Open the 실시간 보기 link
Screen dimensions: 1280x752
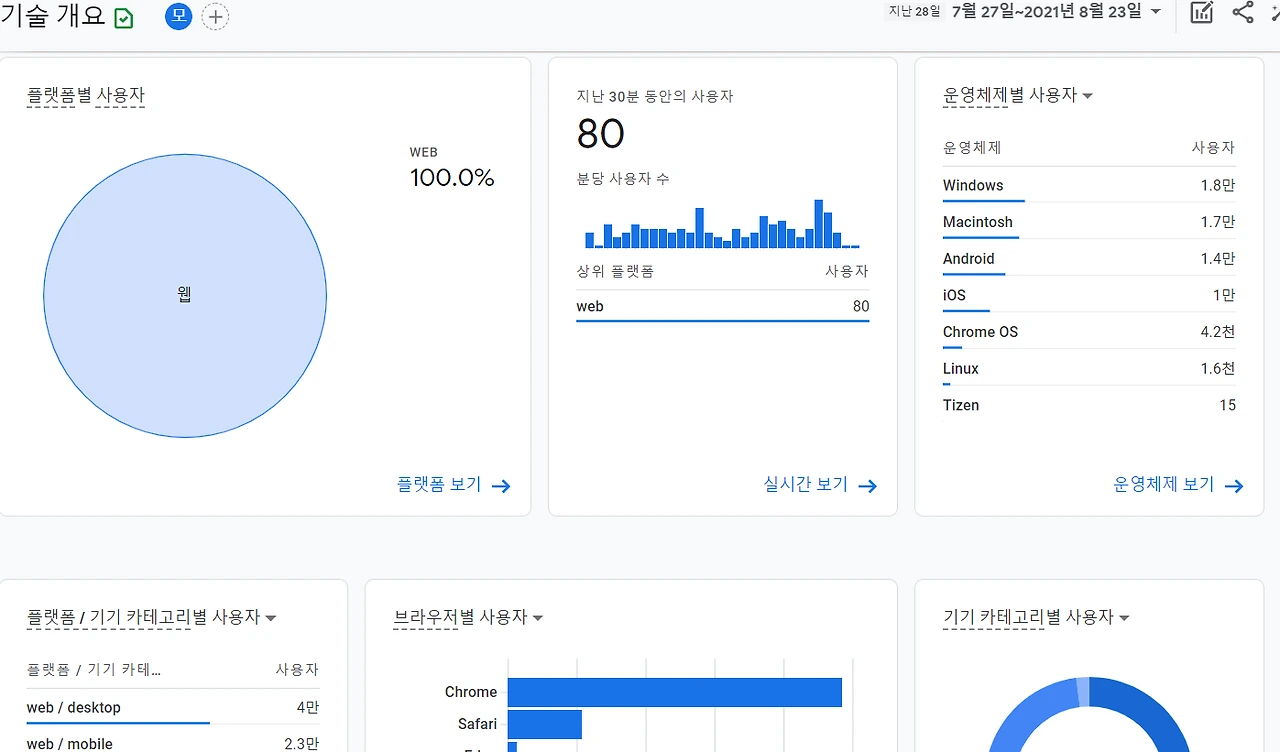click(x=820, y=485)
